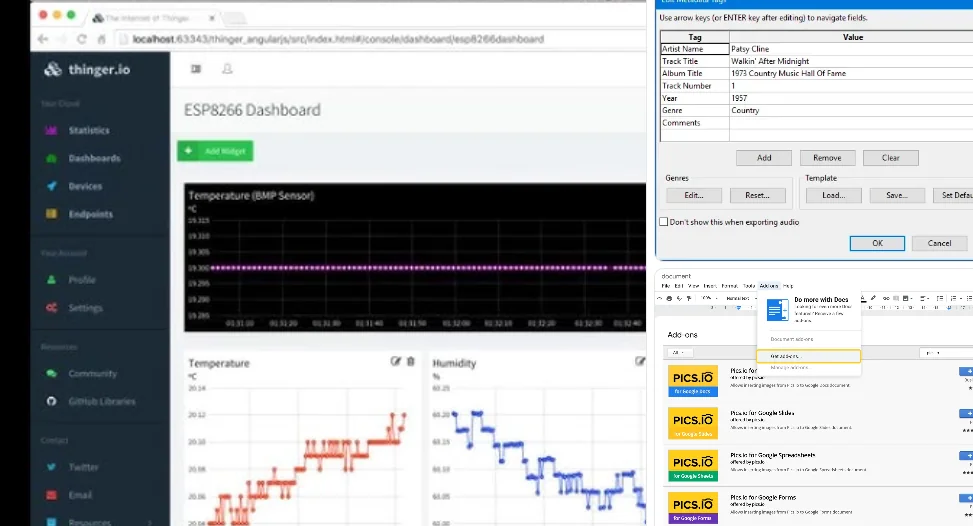Click the Artist Name value field
Screen dimensions: 973x526
850,48
